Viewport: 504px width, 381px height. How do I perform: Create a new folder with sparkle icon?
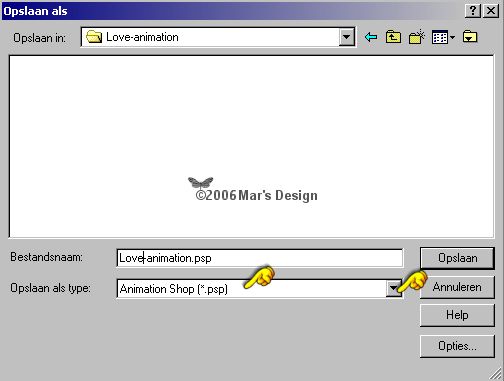[417, 37]
